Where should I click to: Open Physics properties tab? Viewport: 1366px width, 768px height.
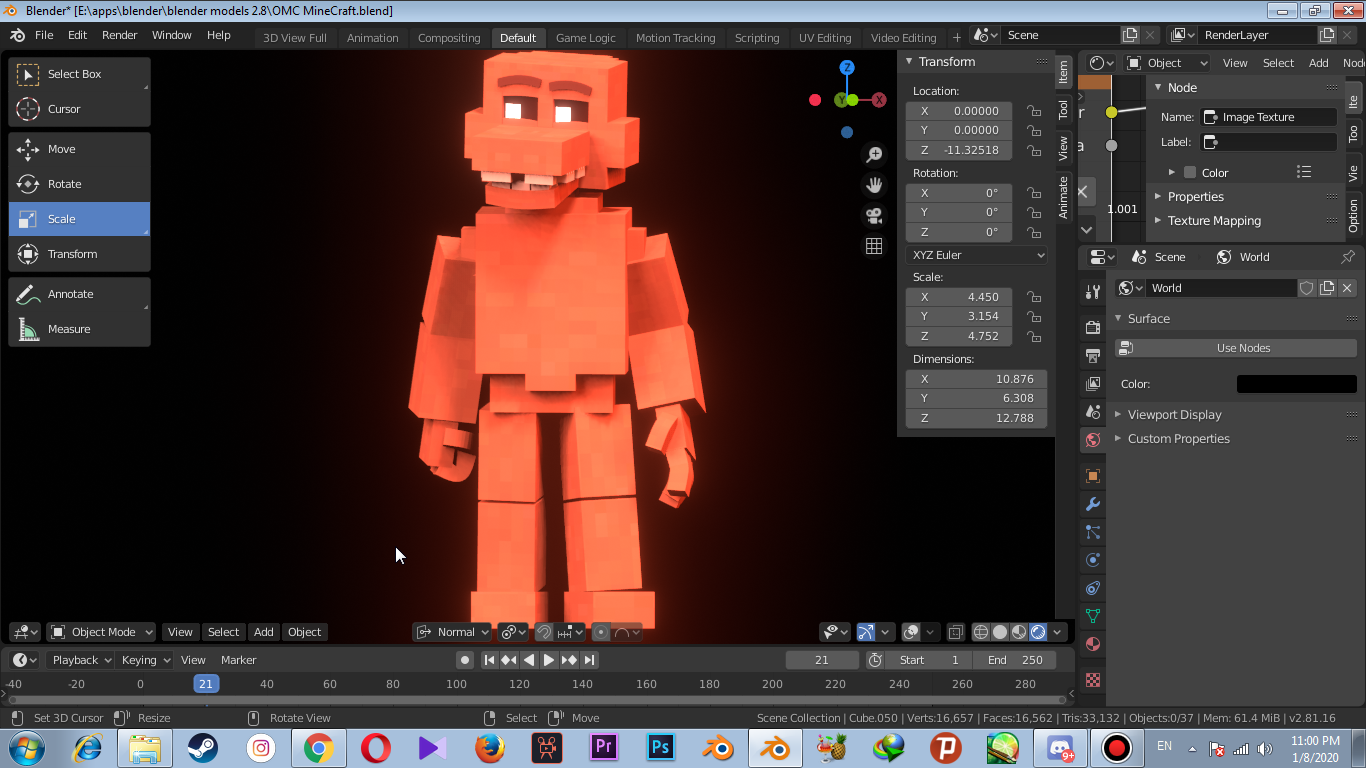1092,560
